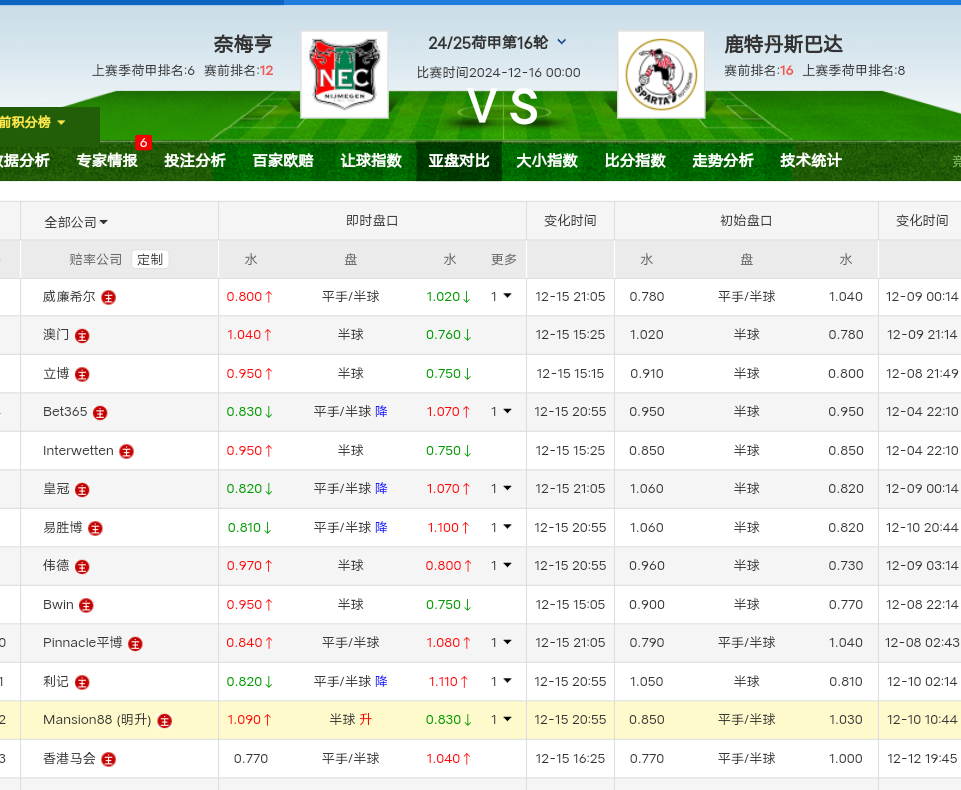Click the 香港马会 company name
Viewport: 961px width, 790px height.
[x=69, y=759]
